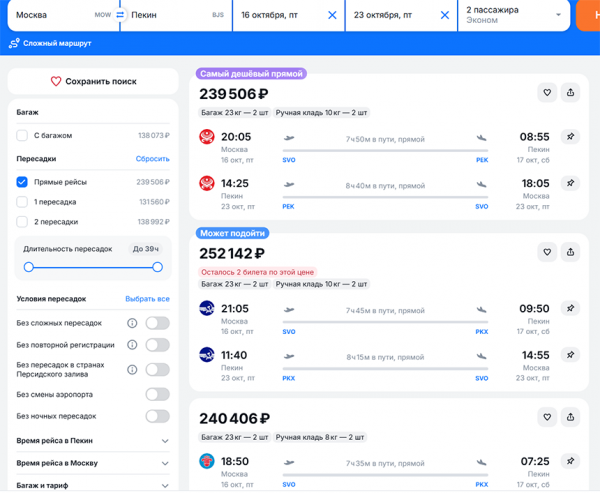Expand Время рейса в Пекин section

pos(93,441)
